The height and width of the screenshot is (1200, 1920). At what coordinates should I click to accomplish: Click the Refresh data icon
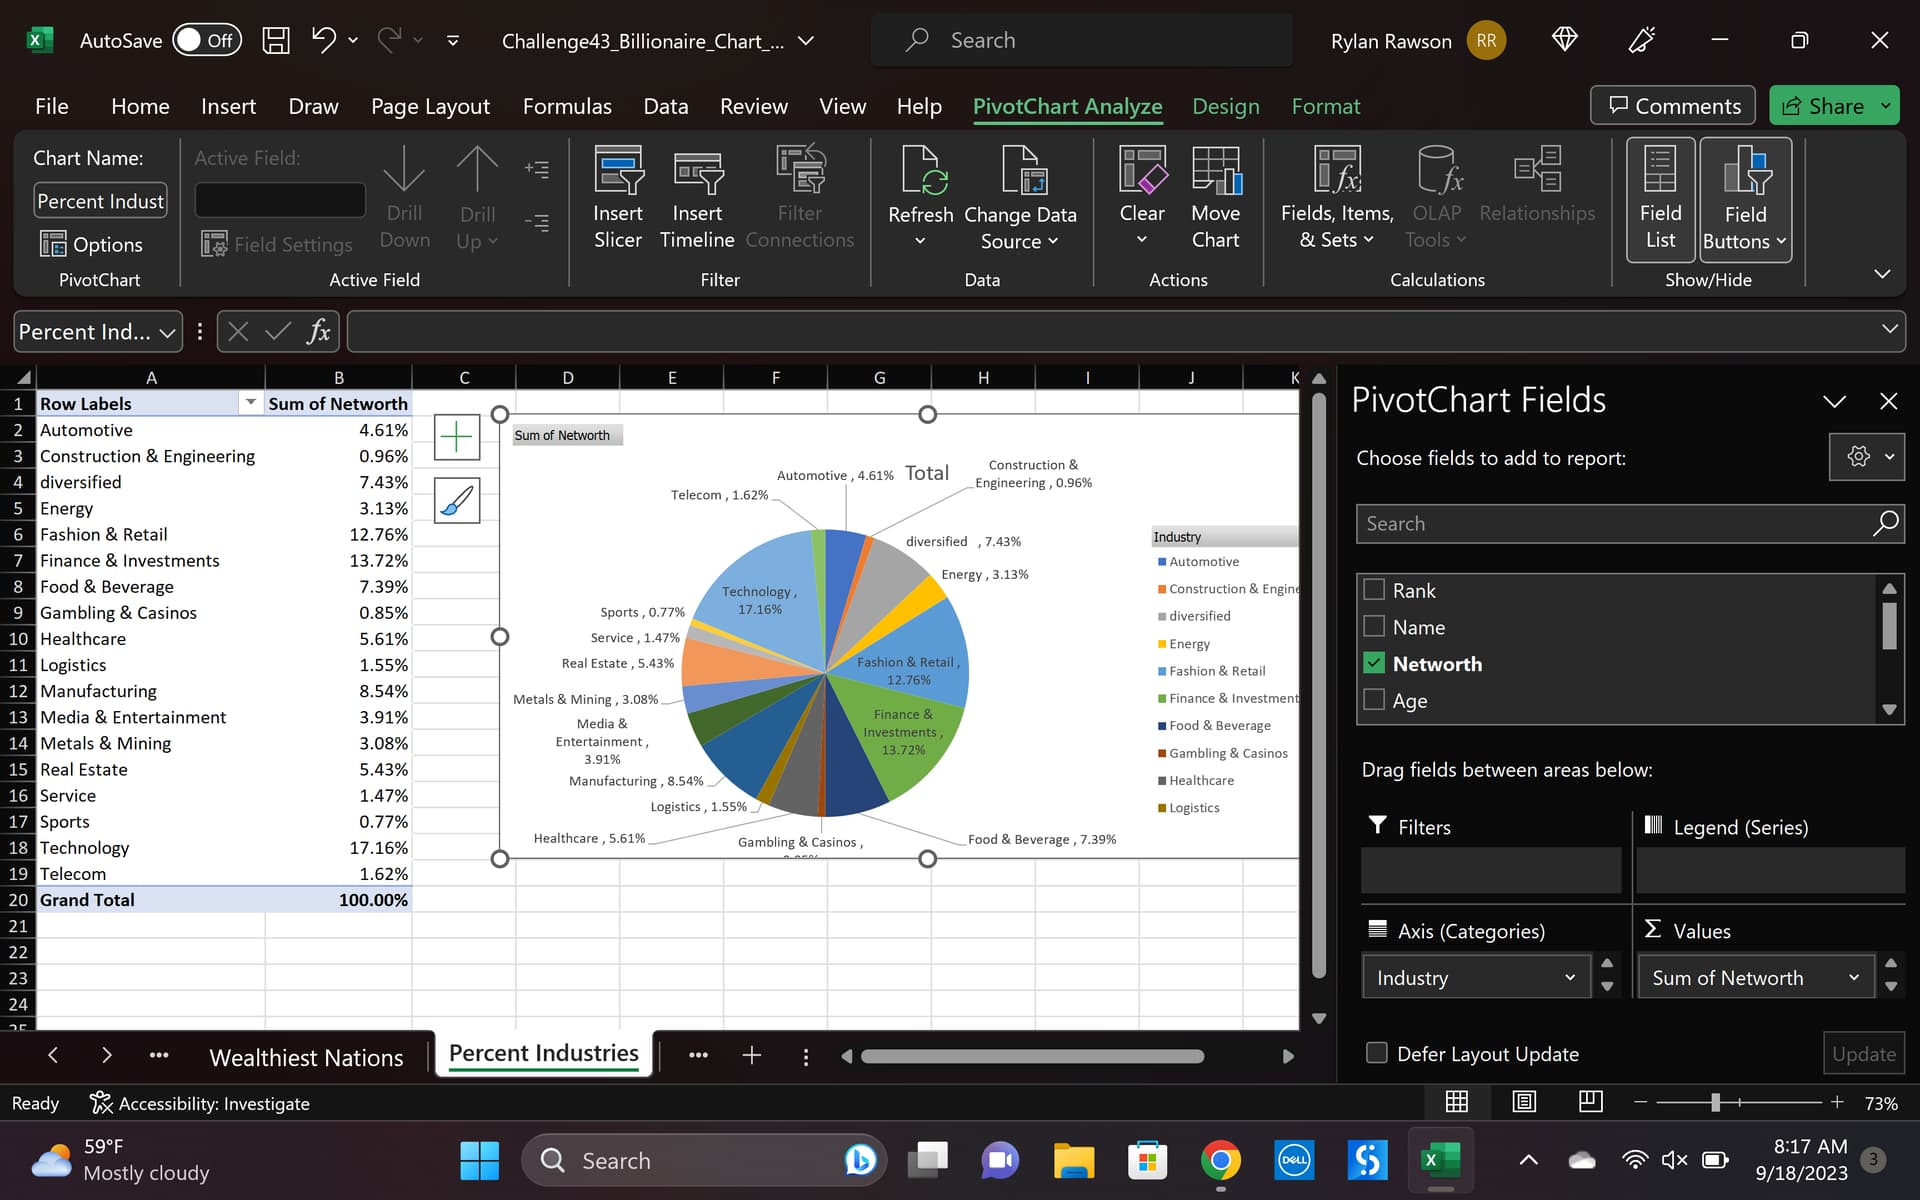[920, 171]
